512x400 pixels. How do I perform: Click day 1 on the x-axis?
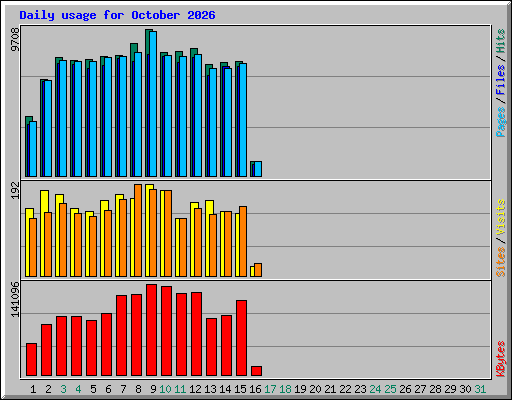click(x=33, y=389)
